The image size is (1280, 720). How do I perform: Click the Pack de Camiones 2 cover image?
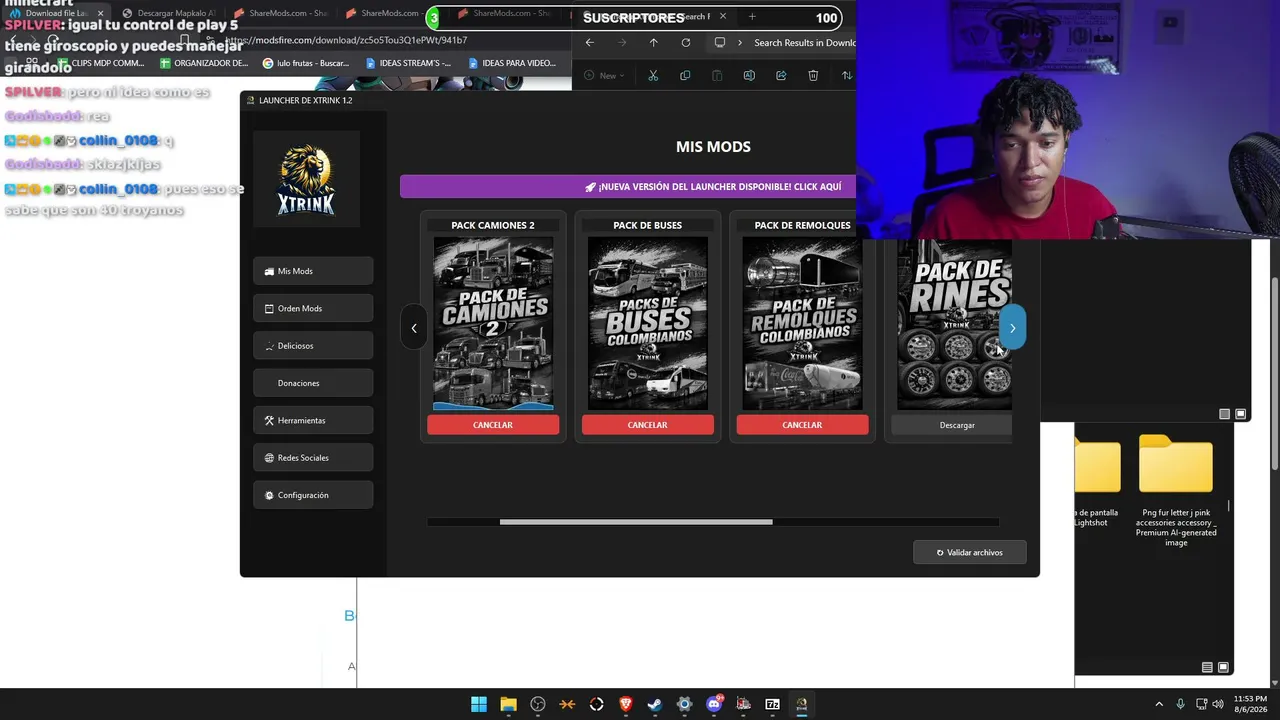[x=493, y=324]
